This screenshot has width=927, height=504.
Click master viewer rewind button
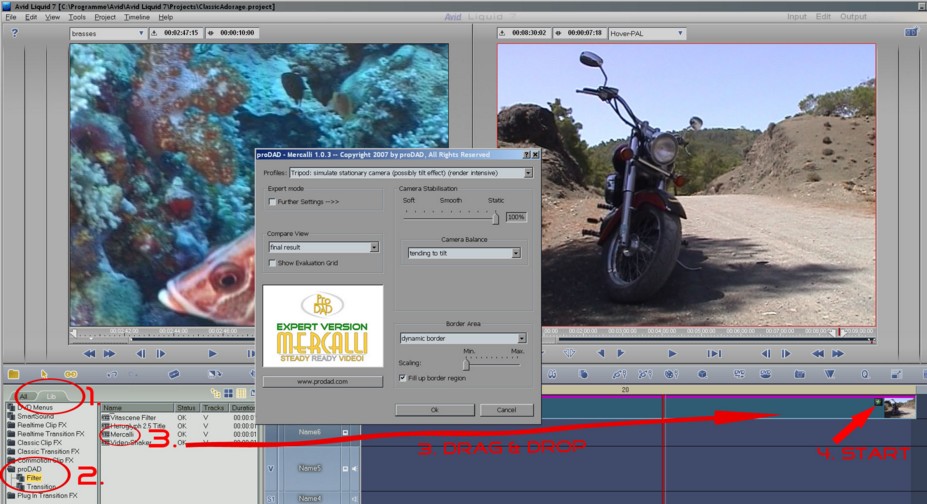818,353
